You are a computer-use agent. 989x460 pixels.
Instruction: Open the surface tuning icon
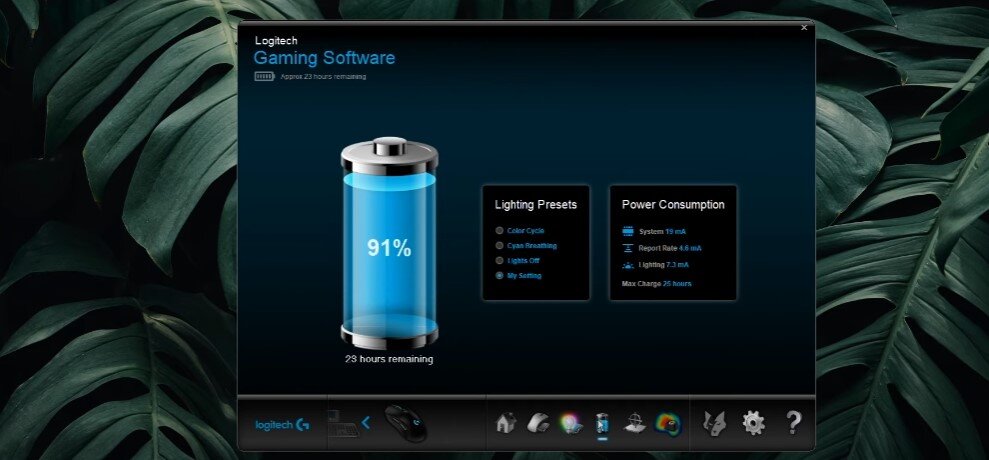[635, 422]
